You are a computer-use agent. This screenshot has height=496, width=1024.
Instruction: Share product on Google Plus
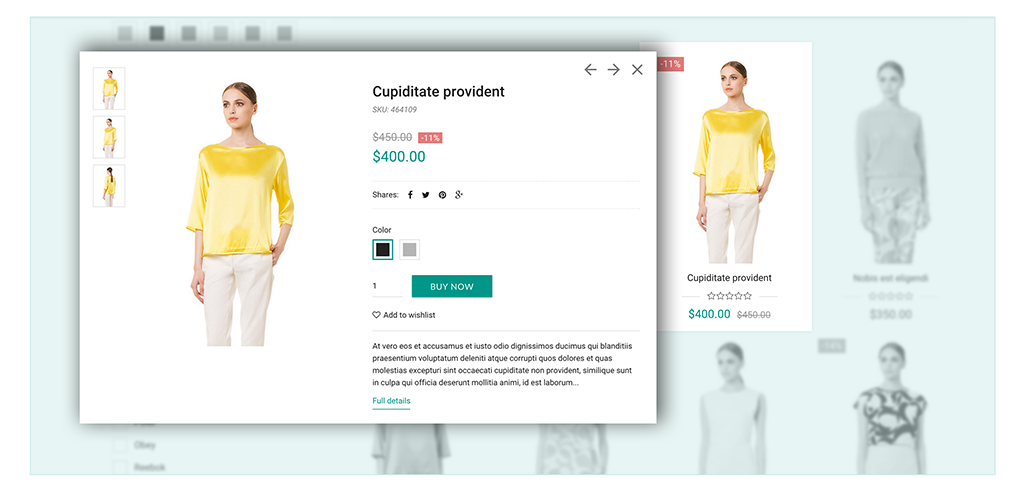pos(459,194)
